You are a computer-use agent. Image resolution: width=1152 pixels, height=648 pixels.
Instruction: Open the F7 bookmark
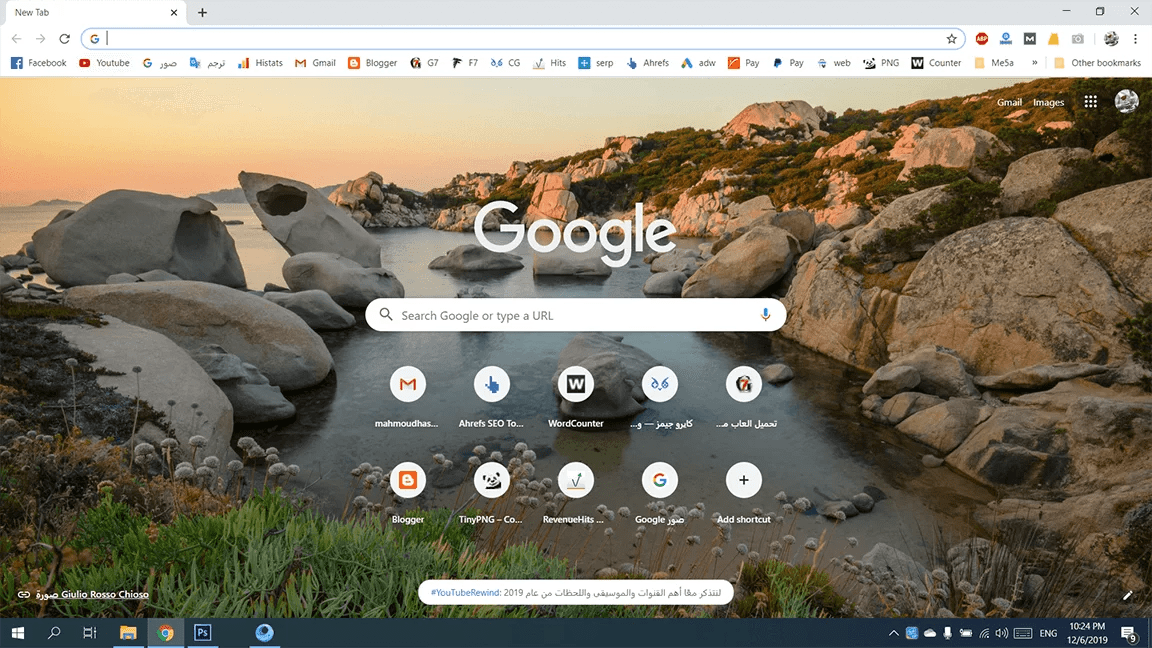pyautogui.click(x=464, y=63)
